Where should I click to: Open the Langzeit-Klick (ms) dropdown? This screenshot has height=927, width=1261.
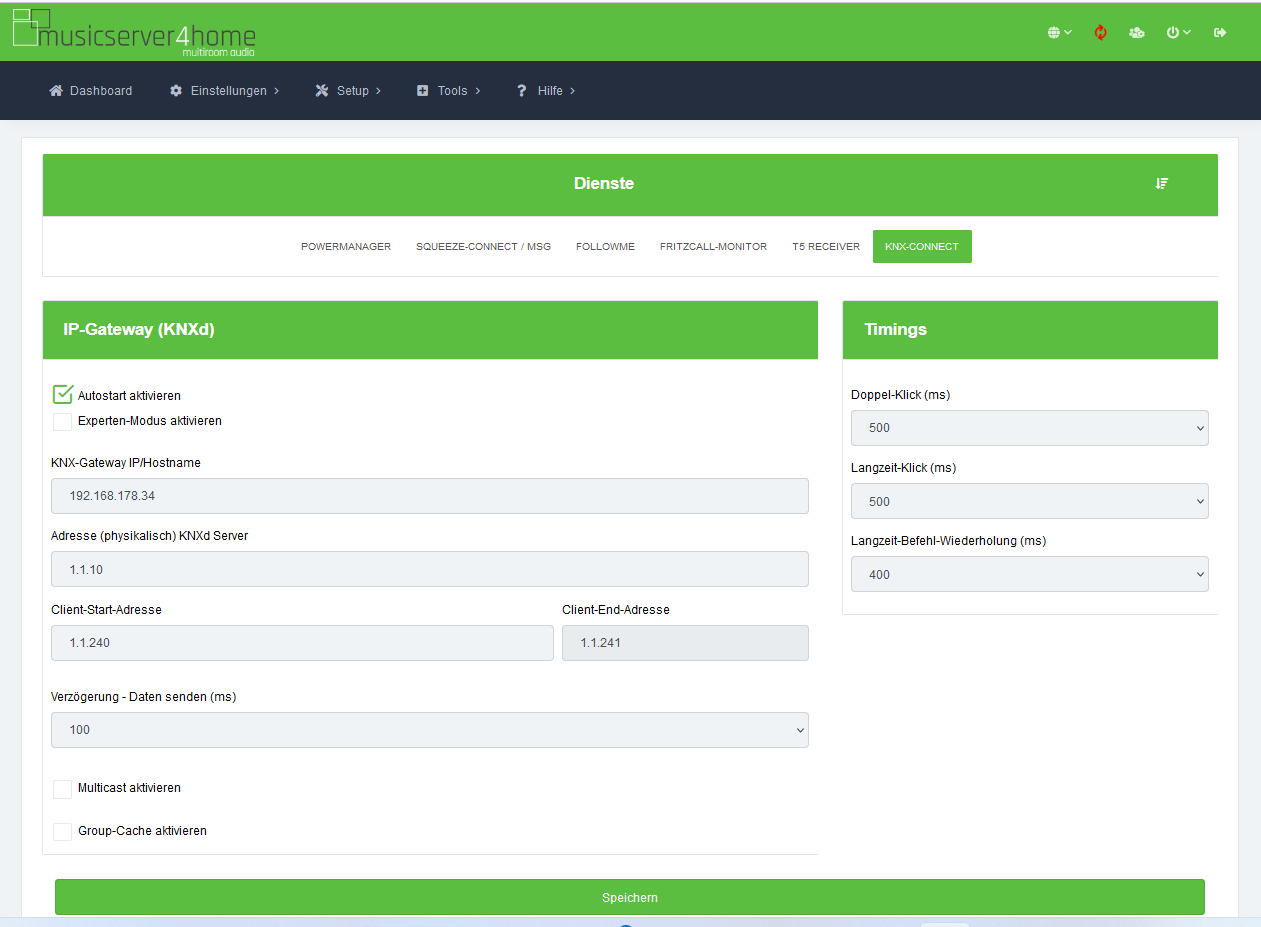[1030, 501]
